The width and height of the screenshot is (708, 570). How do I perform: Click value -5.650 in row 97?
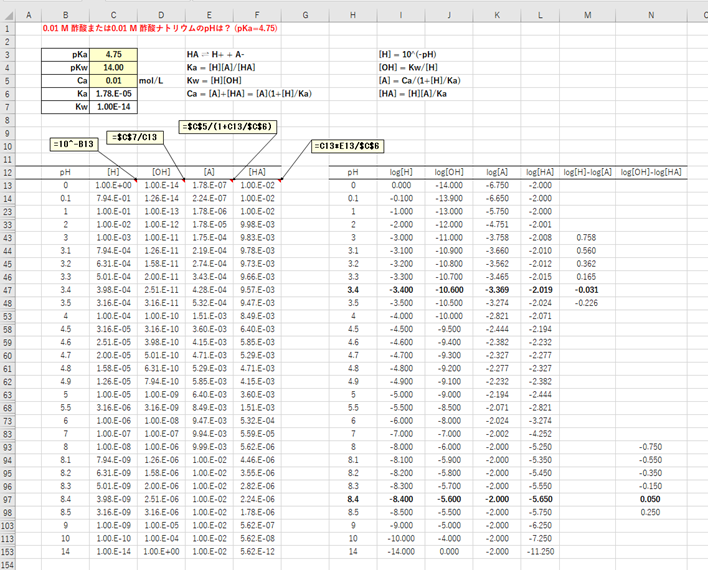(x=540, y=500)
